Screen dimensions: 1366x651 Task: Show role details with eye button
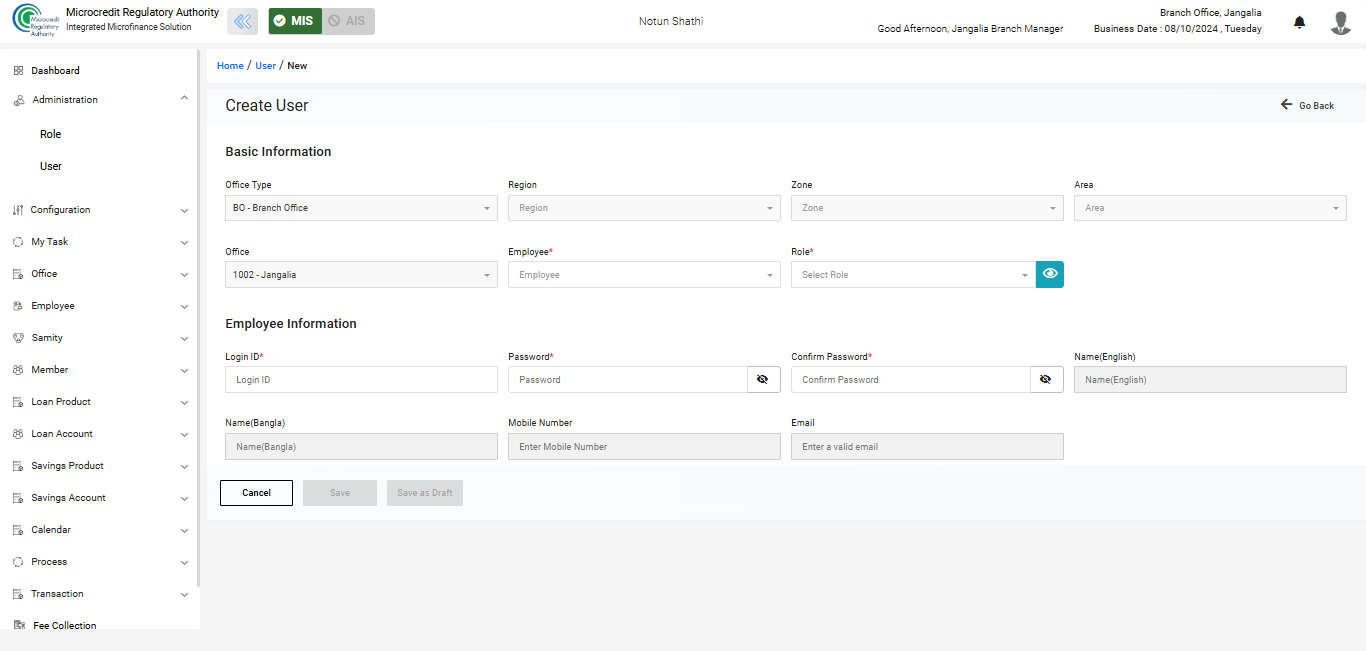tap(1049, 274)
